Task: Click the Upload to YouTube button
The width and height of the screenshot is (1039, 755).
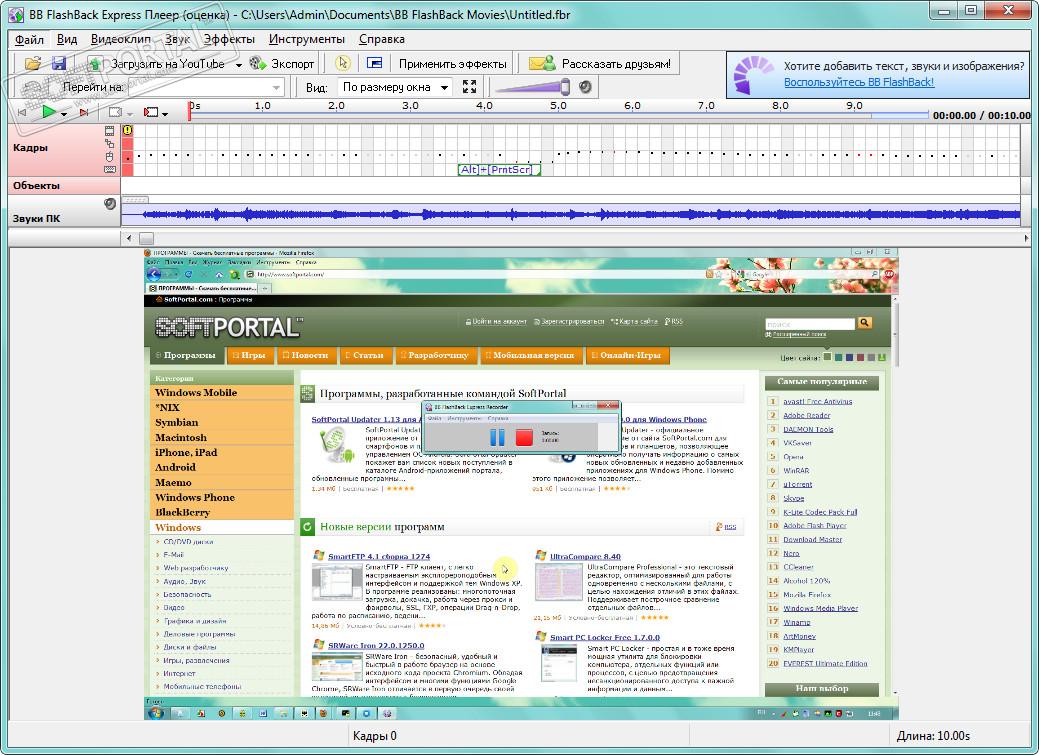Action: tap(156, 64)
